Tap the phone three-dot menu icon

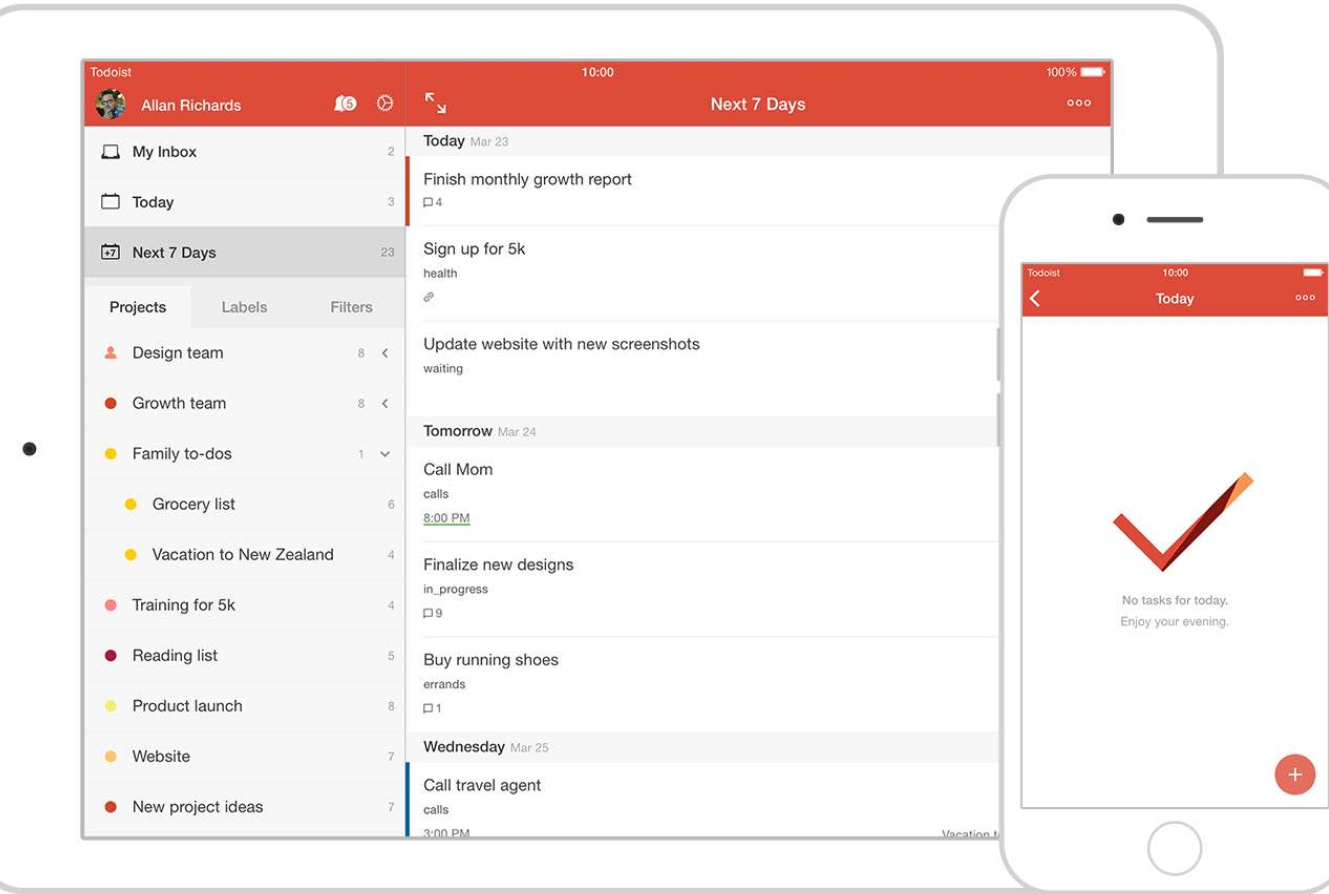pos(1304,298)
